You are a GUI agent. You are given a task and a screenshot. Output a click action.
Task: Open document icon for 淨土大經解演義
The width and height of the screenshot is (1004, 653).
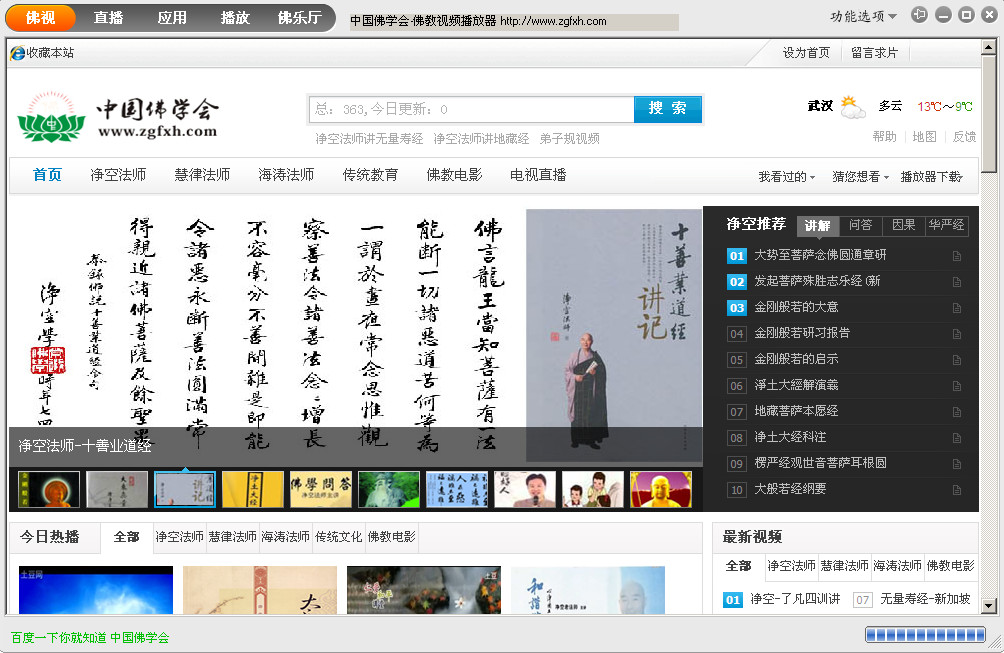click(x=957, y=386)
